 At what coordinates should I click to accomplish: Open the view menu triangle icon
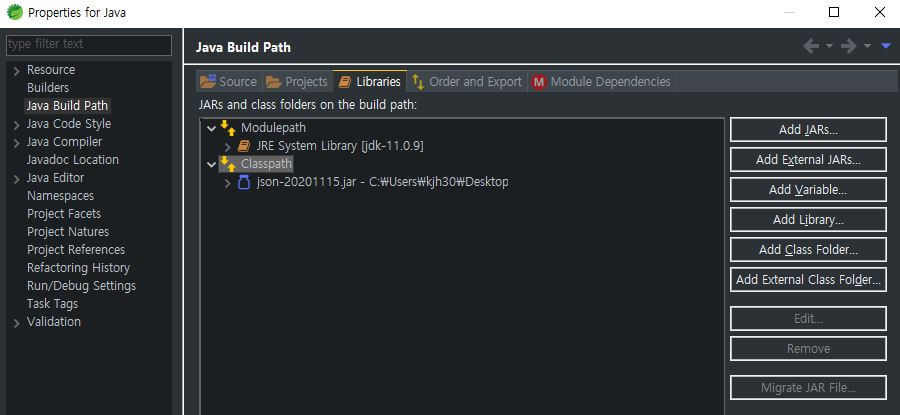point(886,45)
